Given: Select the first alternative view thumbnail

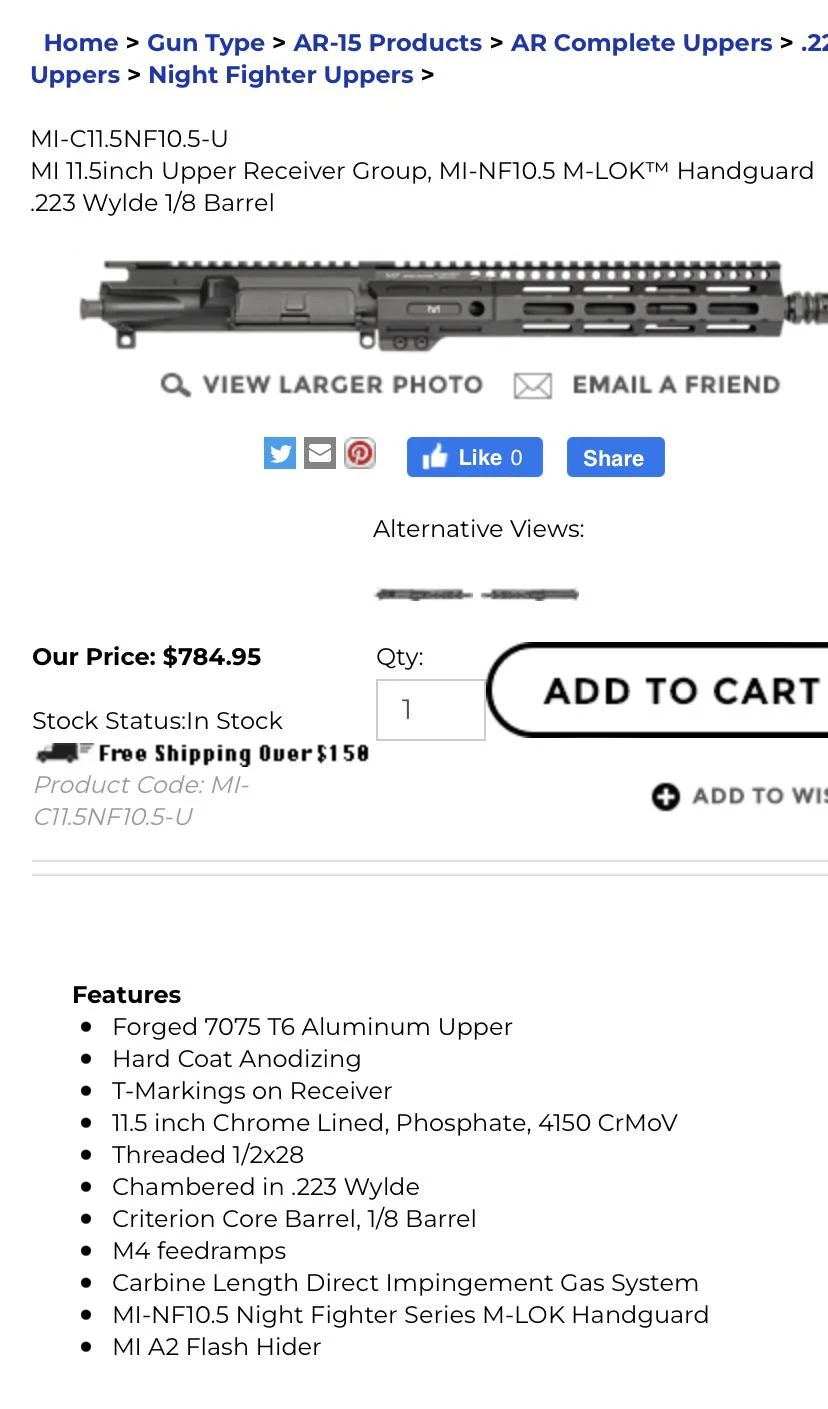Looking at the screenshot, I should 422,592.
